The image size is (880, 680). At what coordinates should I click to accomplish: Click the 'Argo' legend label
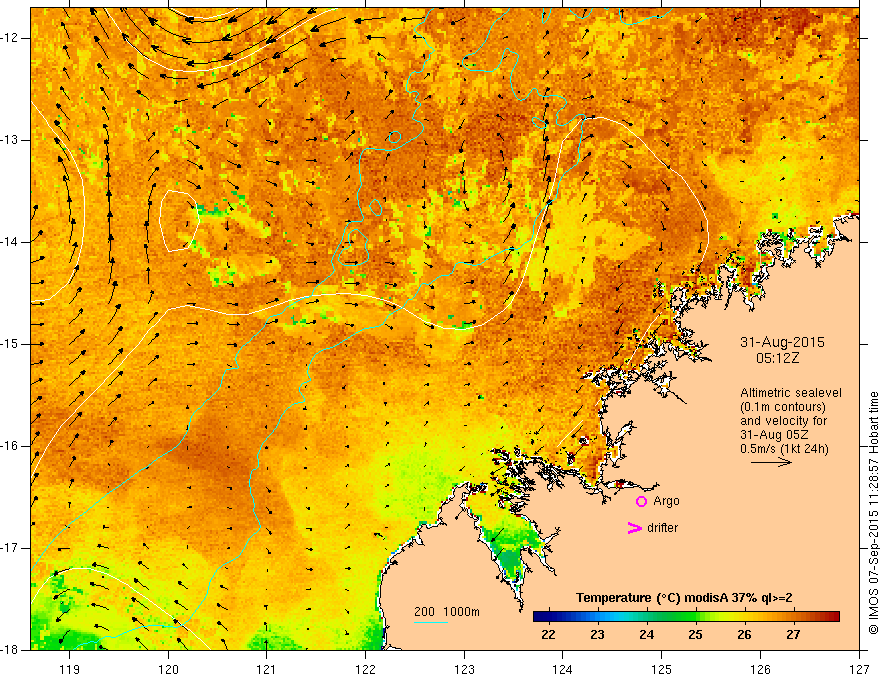(666, 501)
